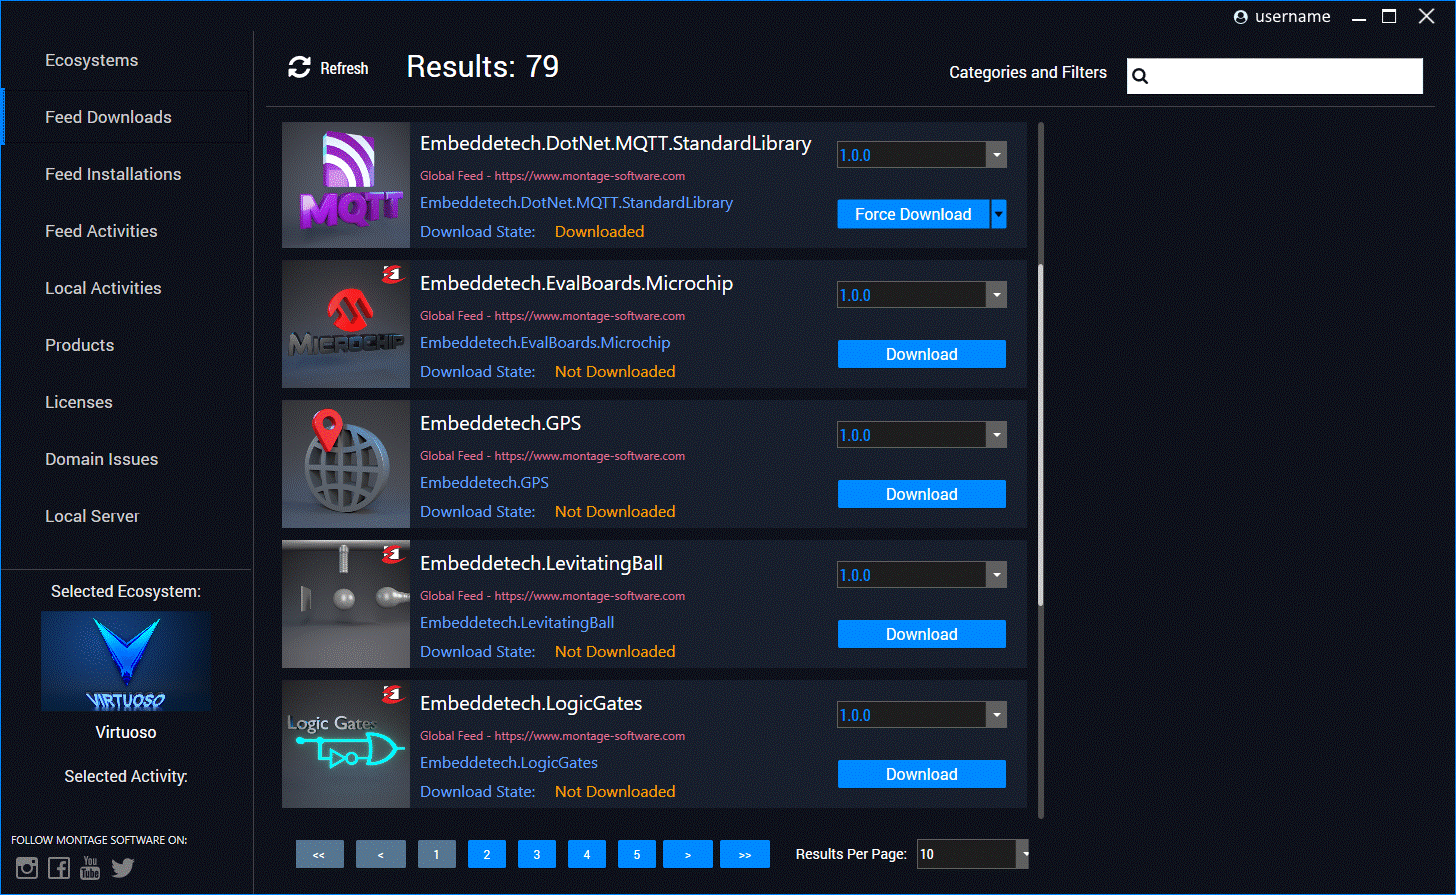Click the 'Downloaded' state text
This screenshot has width=1456, height=895.
click(x=599, y=231)
